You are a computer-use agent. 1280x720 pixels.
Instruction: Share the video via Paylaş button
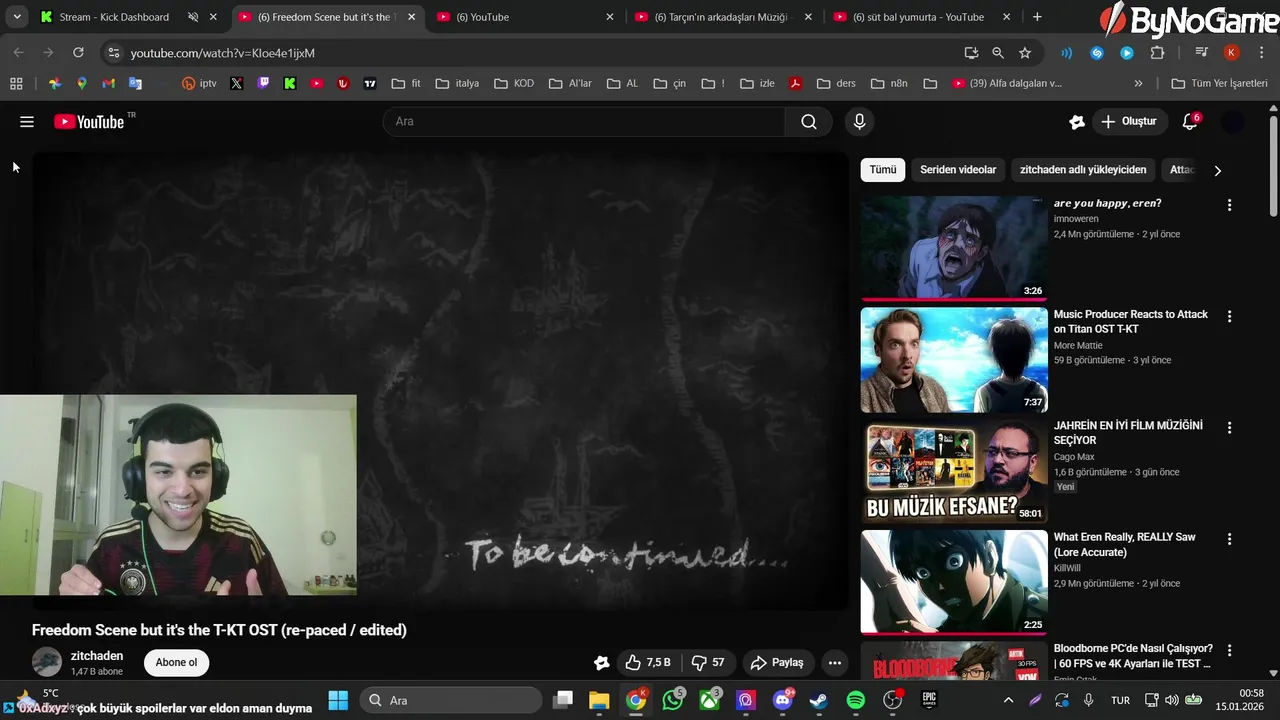778,663
